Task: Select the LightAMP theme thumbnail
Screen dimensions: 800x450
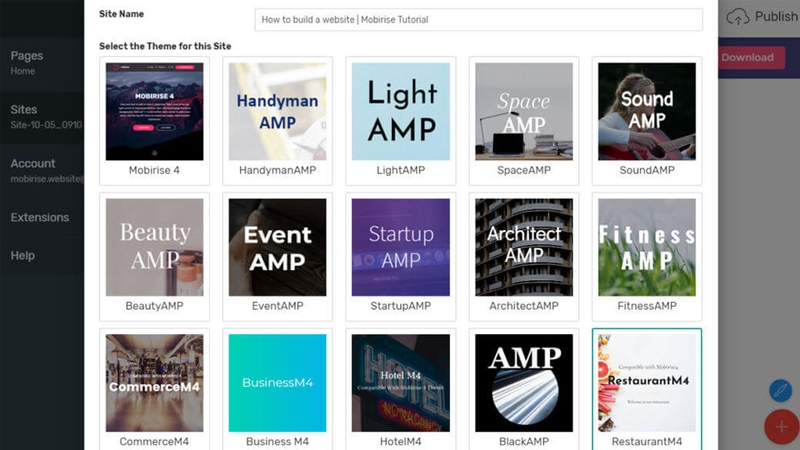Action: 401,111
